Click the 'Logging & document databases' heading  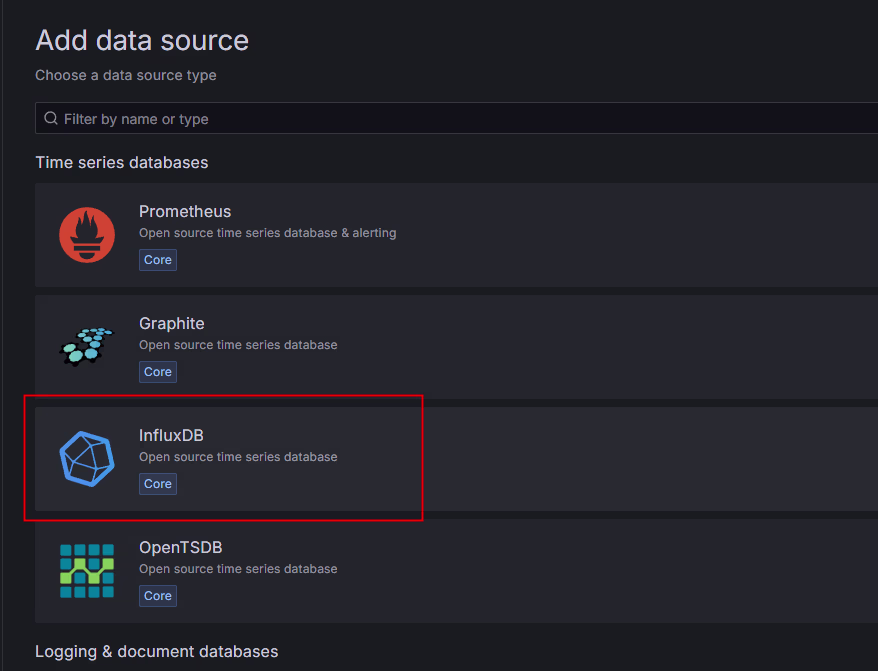pyautogui.click(x=156, y=651)
